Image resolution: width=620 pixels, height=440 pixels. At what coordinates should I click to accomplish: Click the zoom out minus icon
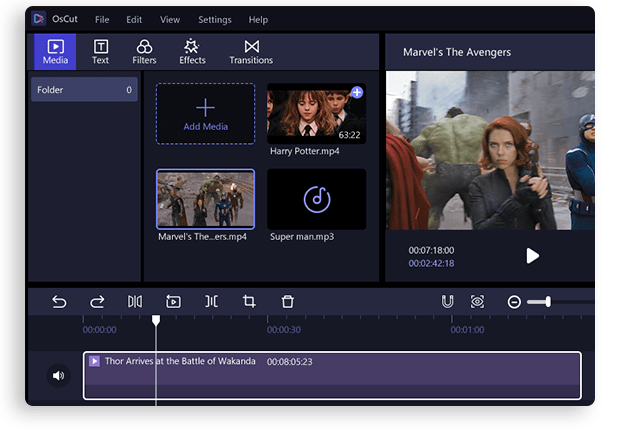point(514,302)
